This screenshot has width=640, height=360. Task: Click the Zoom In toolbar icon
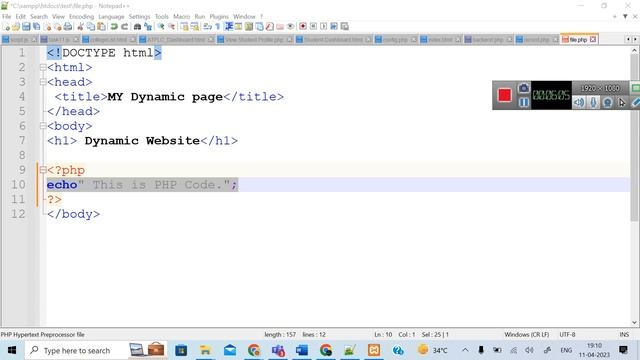(x=161, y=27)
